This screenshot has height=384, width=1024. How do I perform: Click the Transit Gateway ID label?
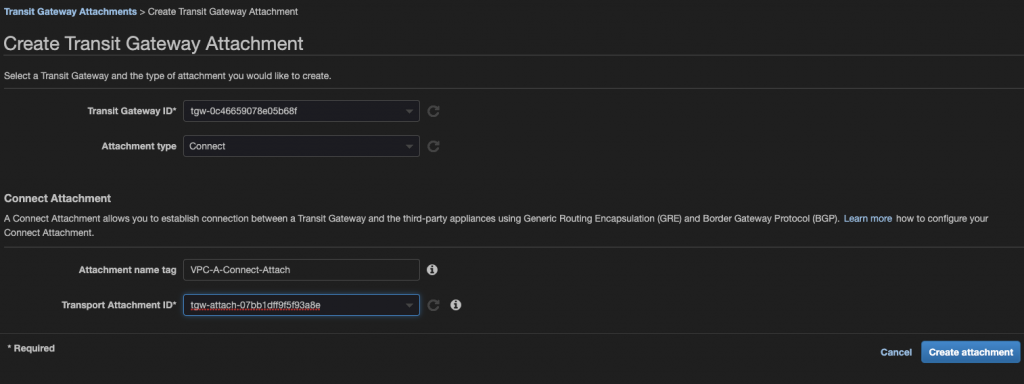[132, 111]
